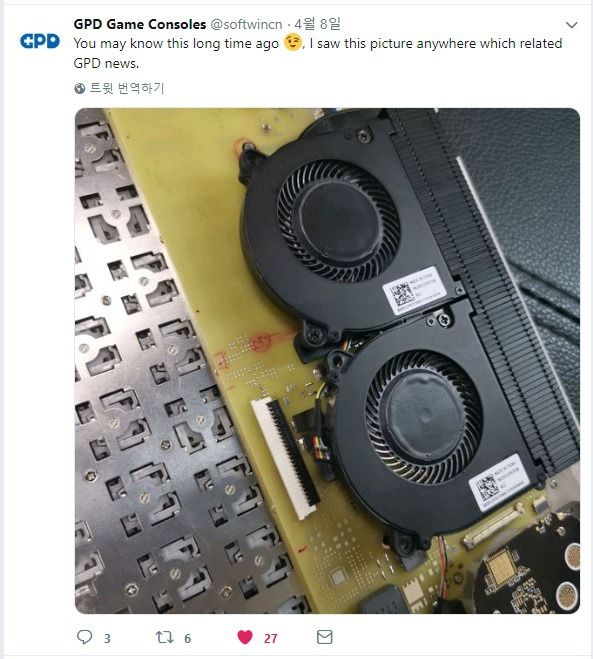Click the tweet text mentioning GPD news

coord(318,53)
